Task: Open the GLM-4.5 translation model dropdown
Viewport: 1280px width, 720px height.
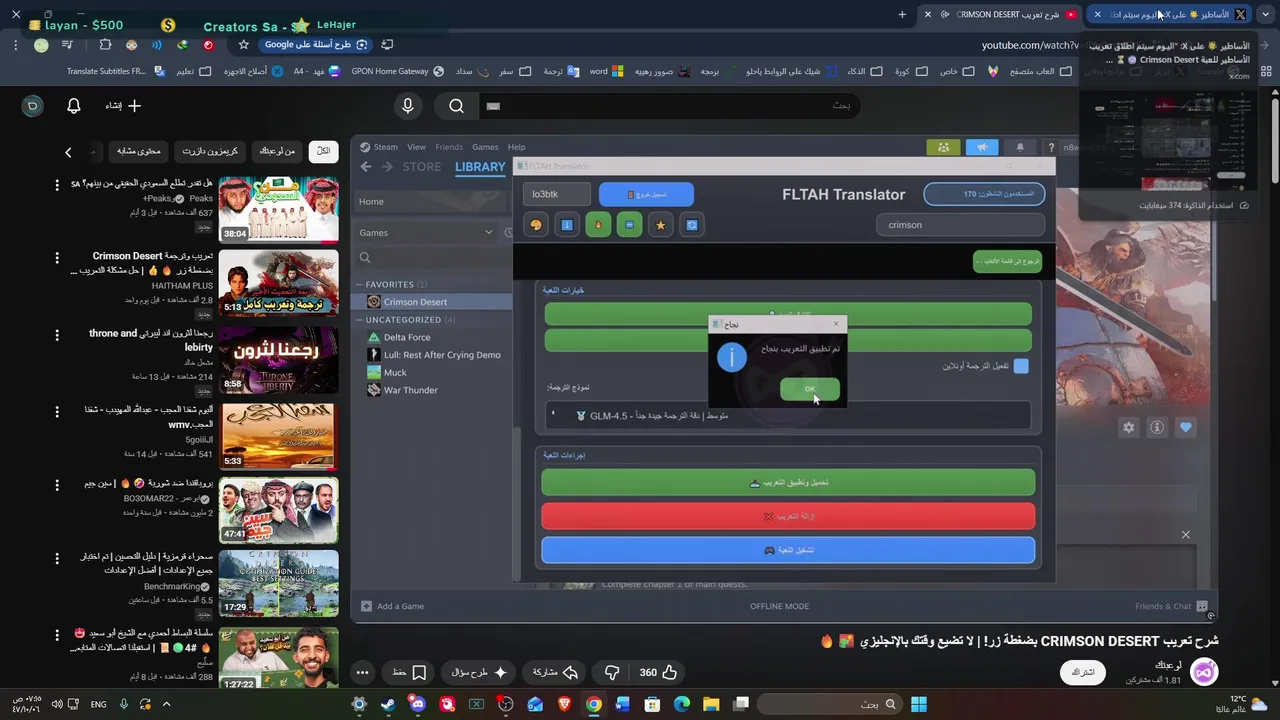Action: tap(788, 415)
